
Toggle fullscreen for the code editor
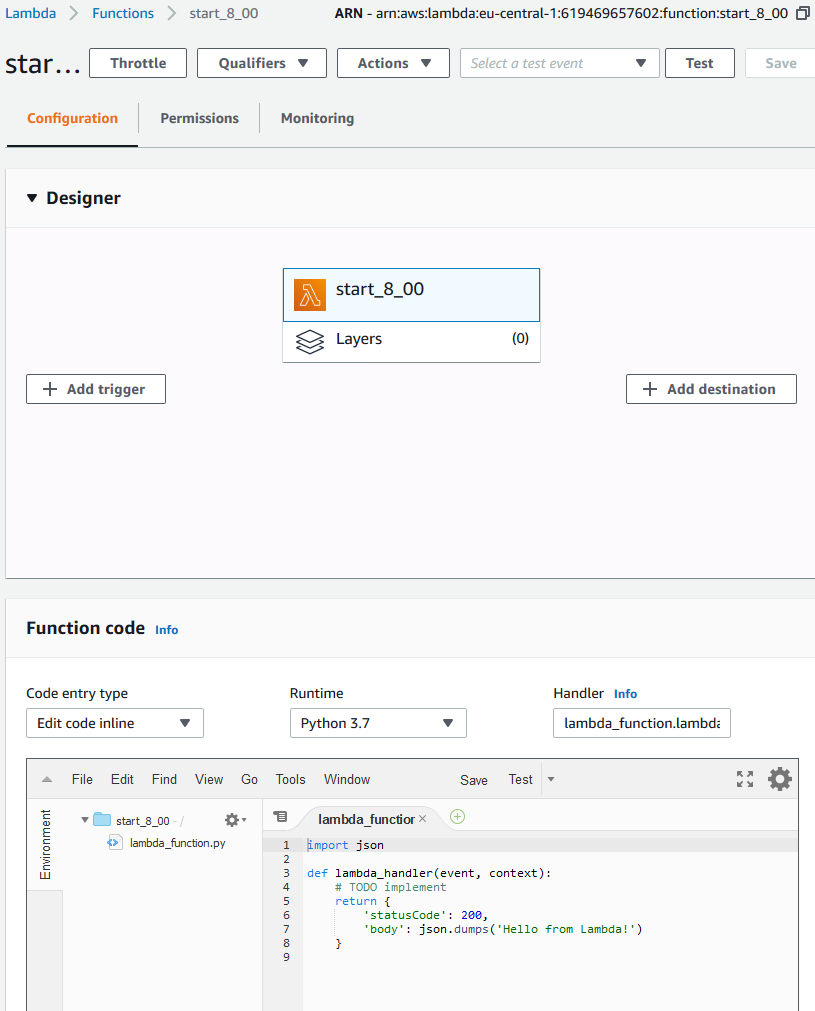745,779
